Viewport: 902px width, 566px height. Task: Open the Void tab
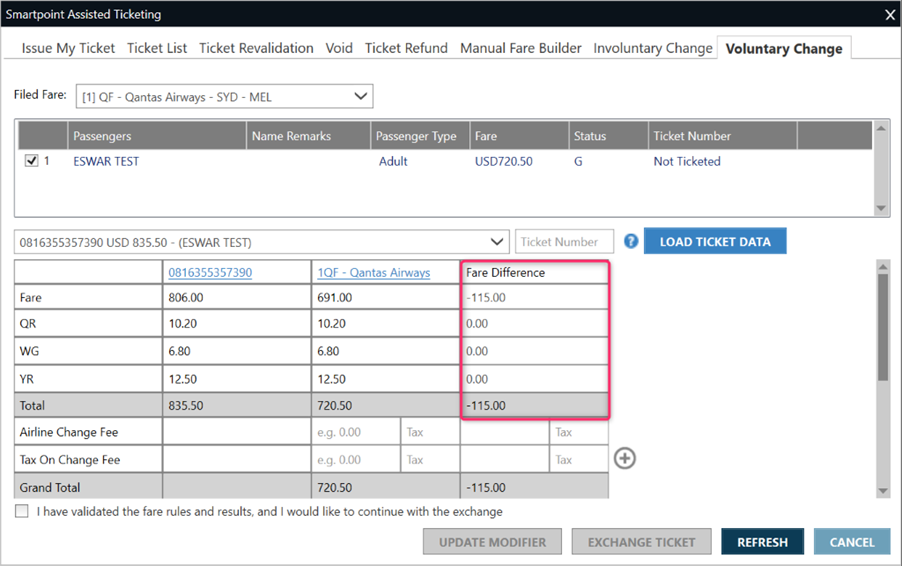pos(339,48)
